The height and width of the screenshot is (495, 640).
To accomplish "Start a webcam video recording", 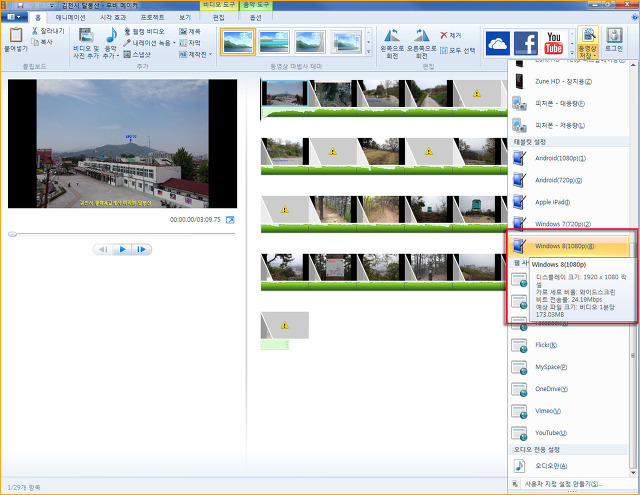I will pos(144,31).
